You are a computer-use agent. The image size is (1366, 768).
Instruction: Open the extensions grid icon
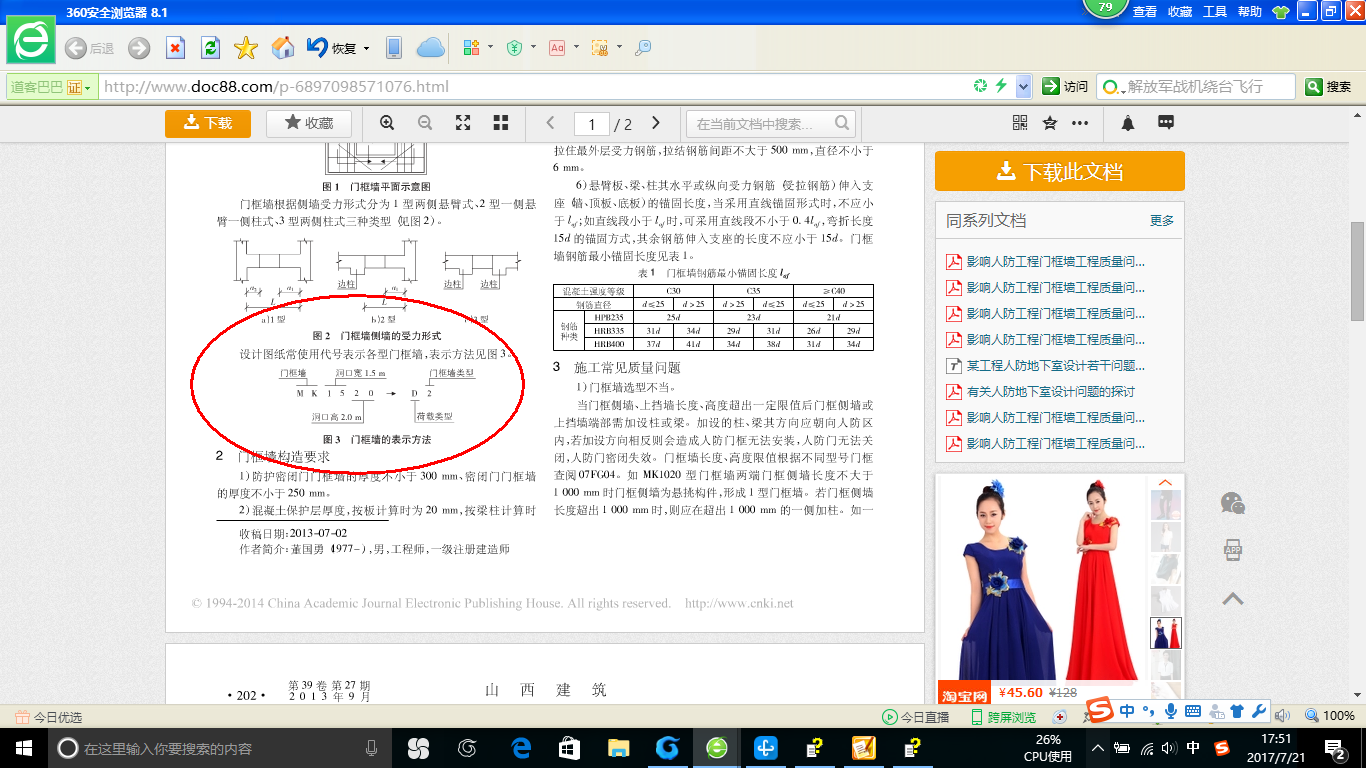coord(472,48)
